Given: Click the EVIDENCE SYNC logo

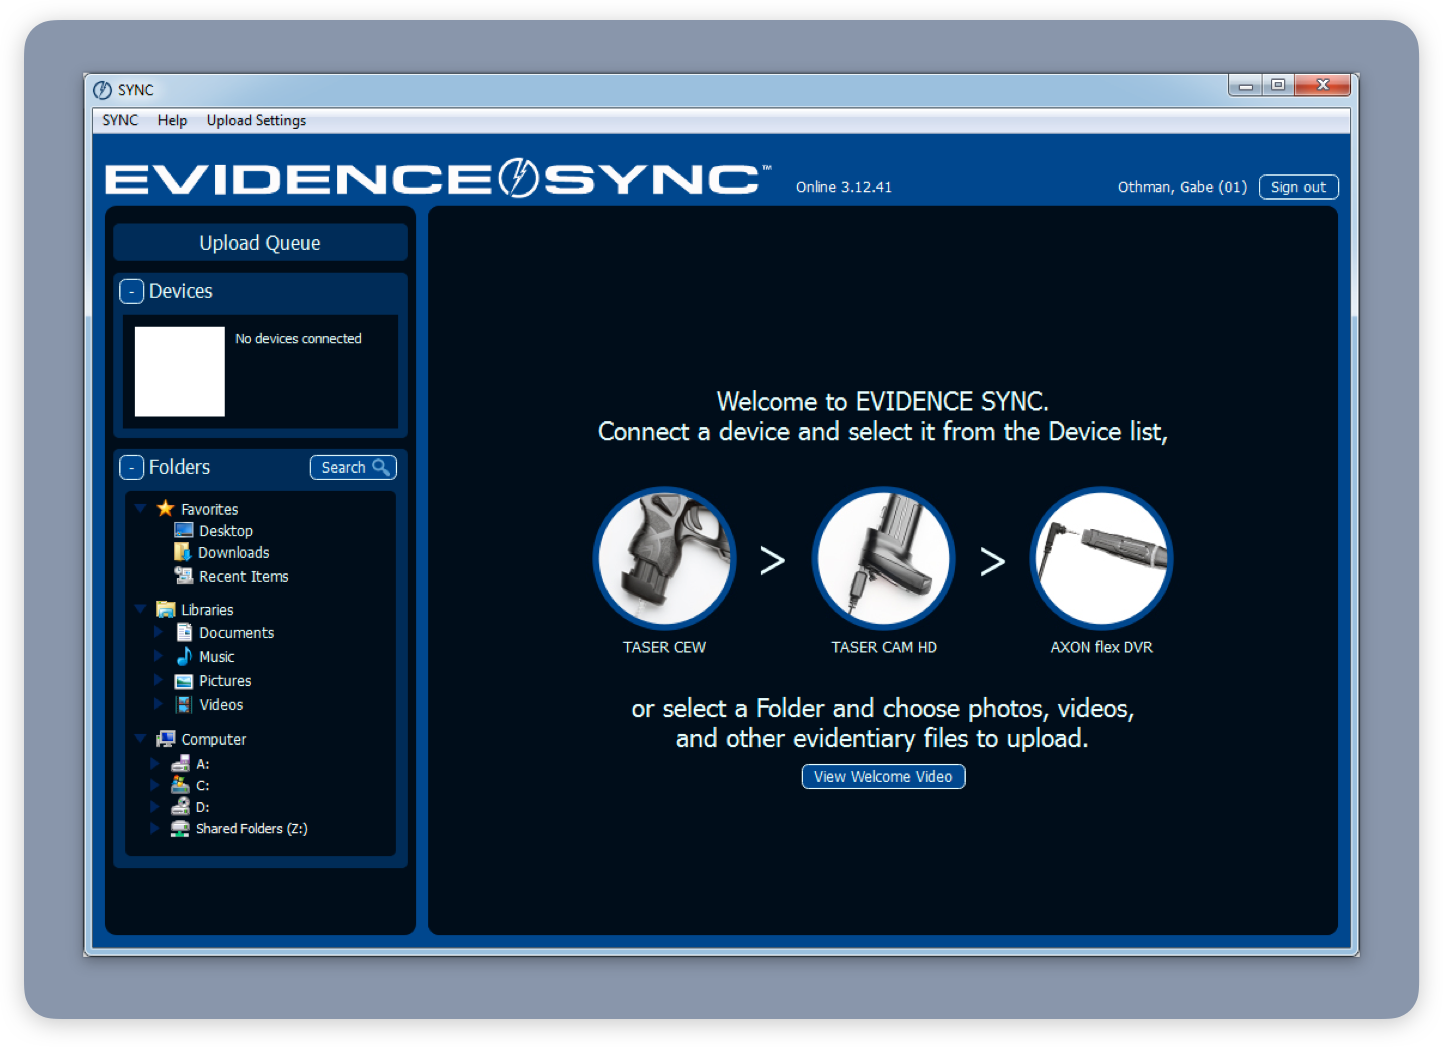Looking at the screenshot, I should point(437,178).
